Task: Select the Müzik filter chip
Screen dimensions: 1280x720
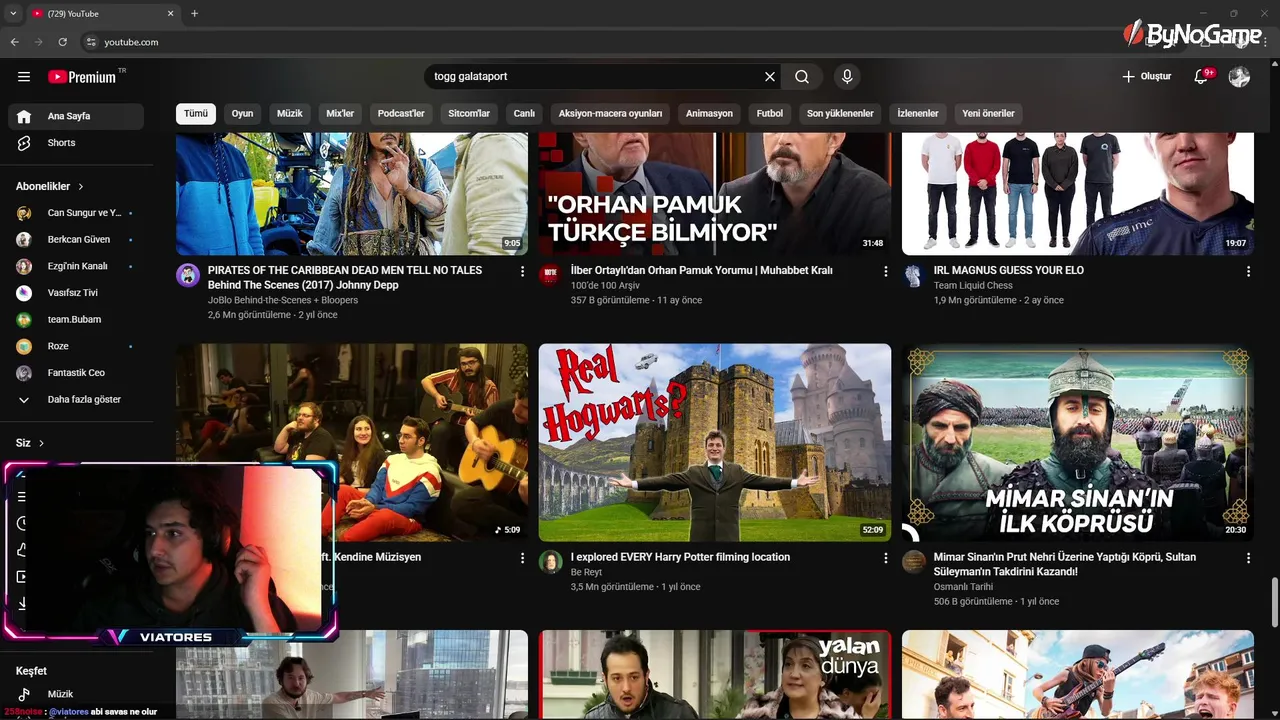Action: click(x=289, y=114)
